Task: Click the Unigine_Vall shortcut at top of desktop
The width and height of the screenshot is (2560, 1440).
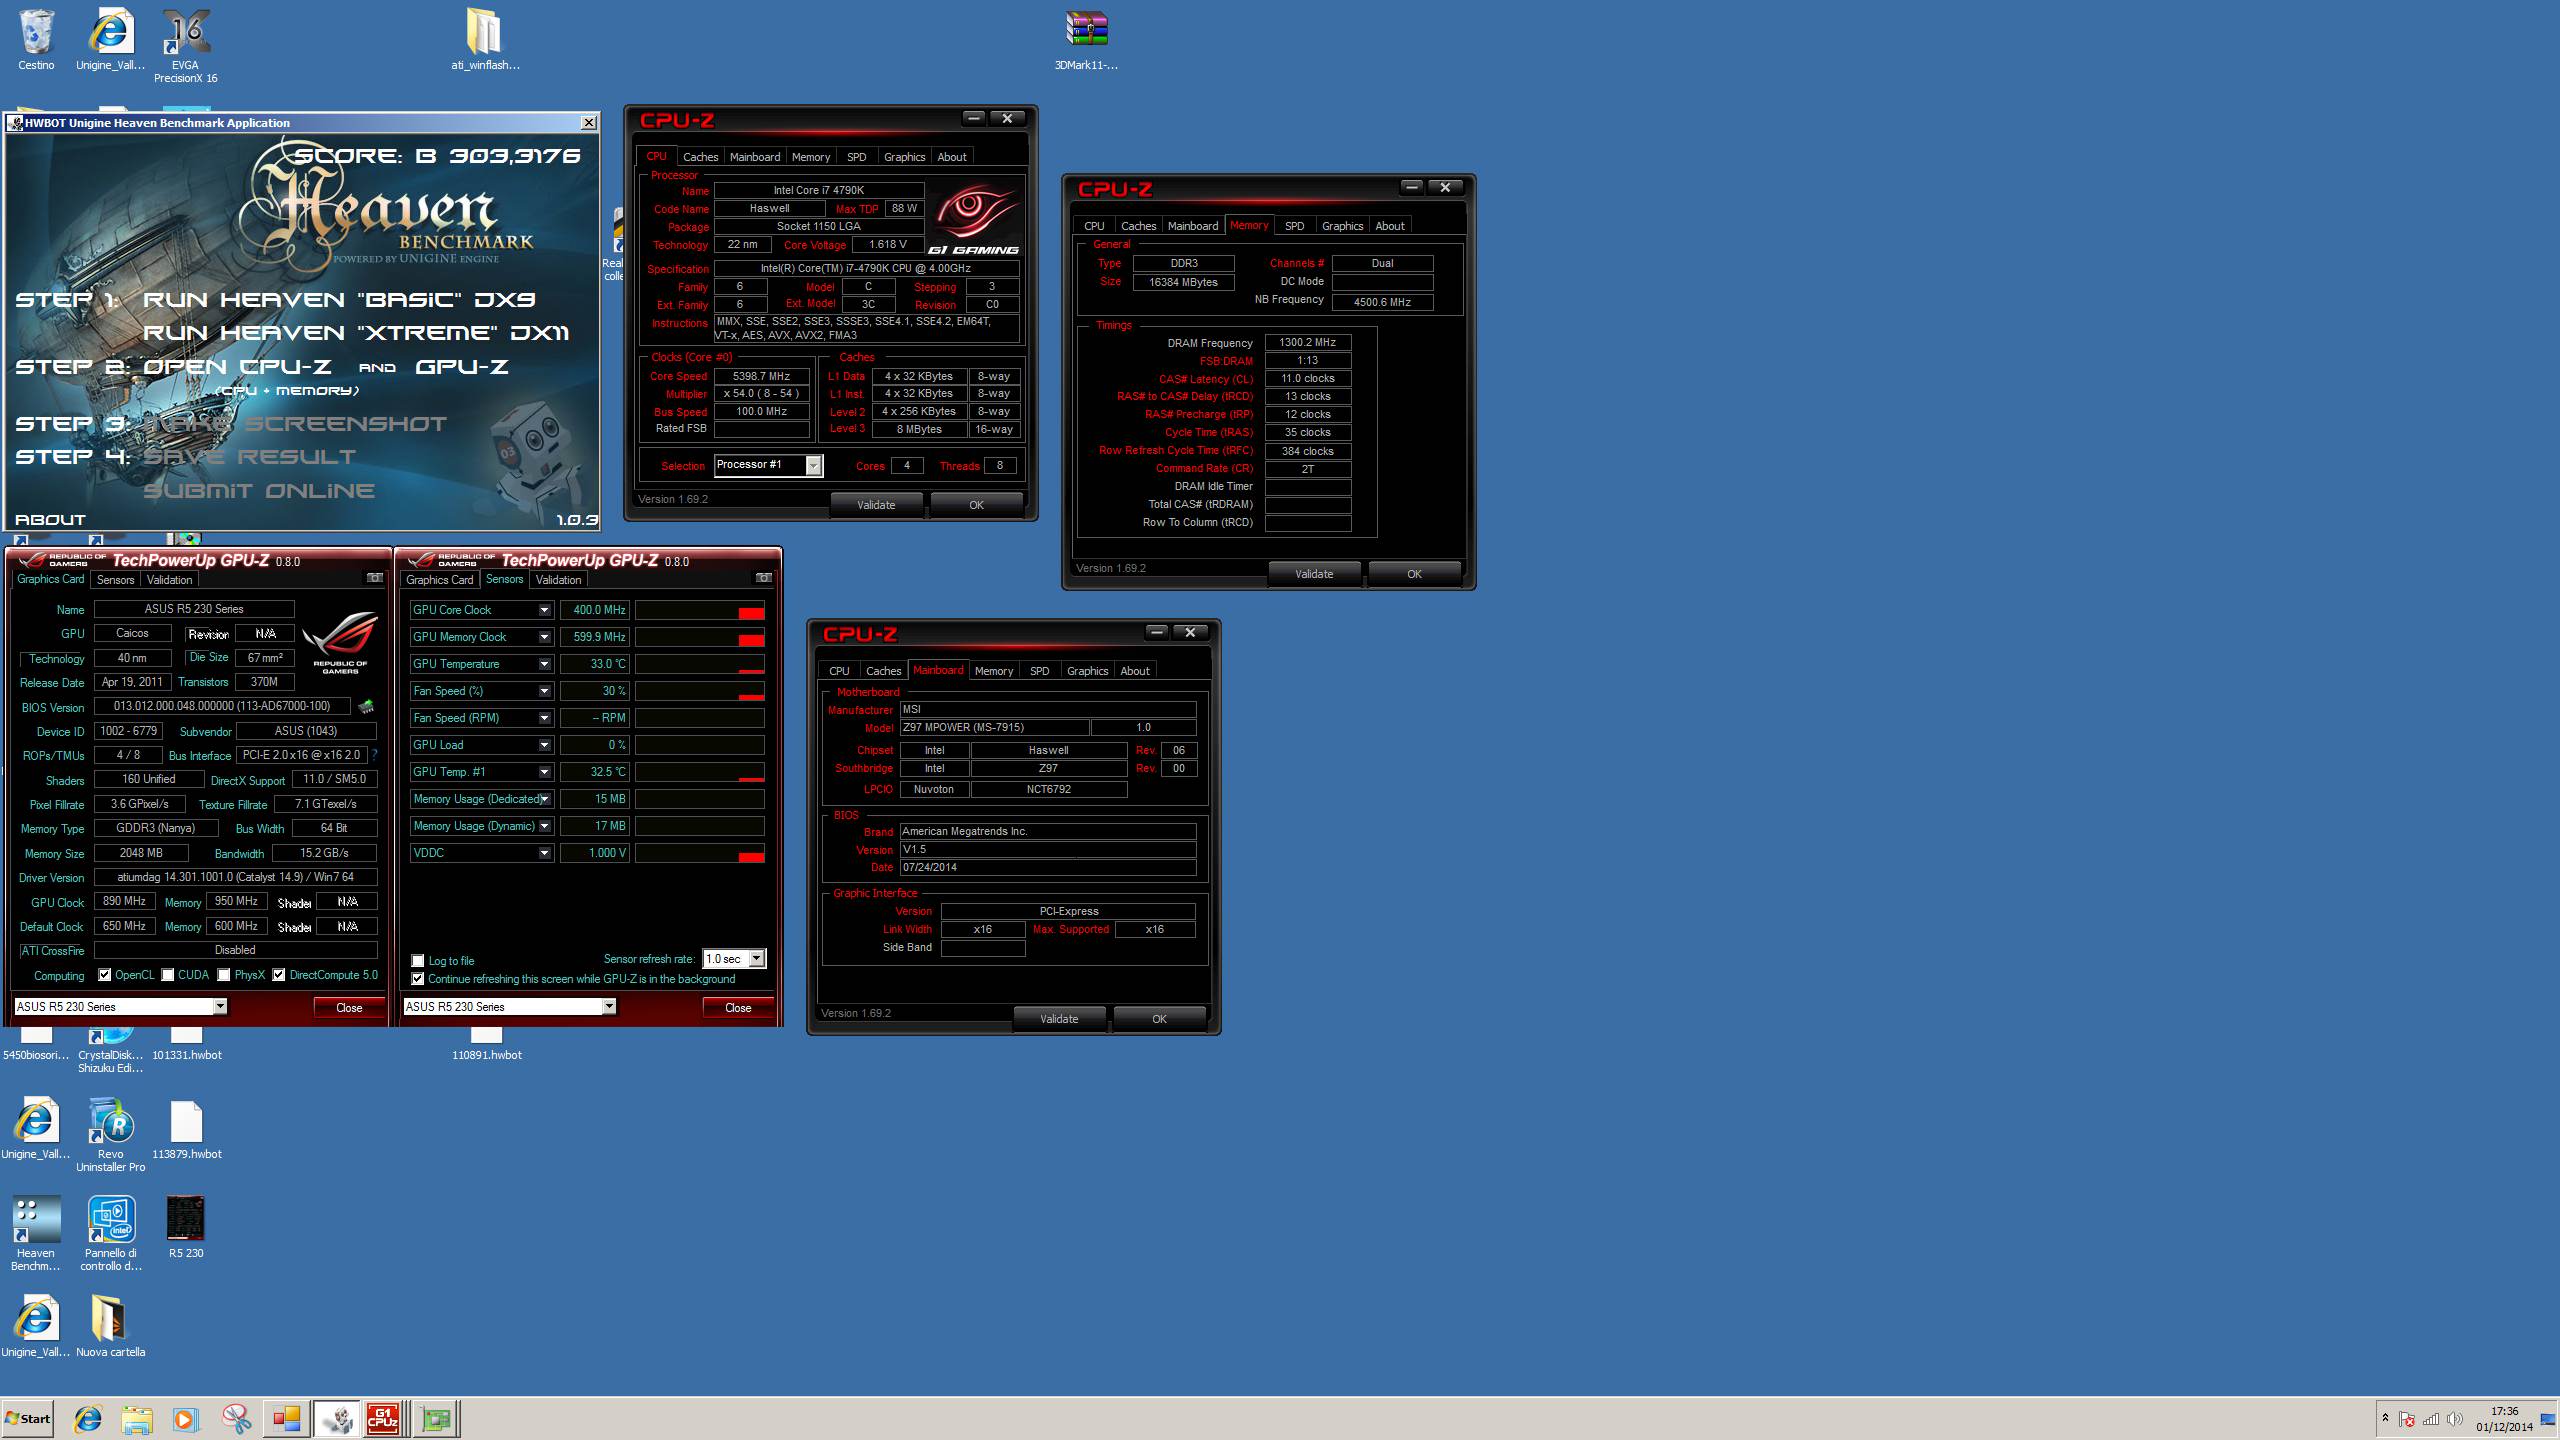Action: tap(110, 40)
